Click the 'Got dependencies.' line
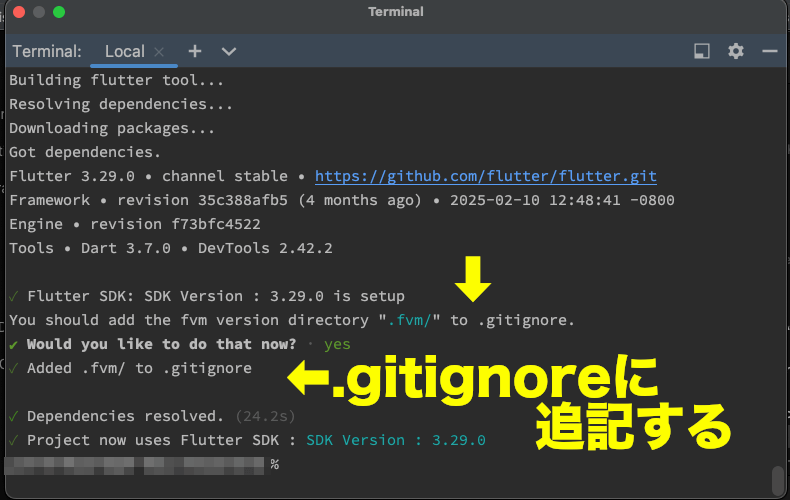Screen dimensions: 790x500 (x=85, y=152)
